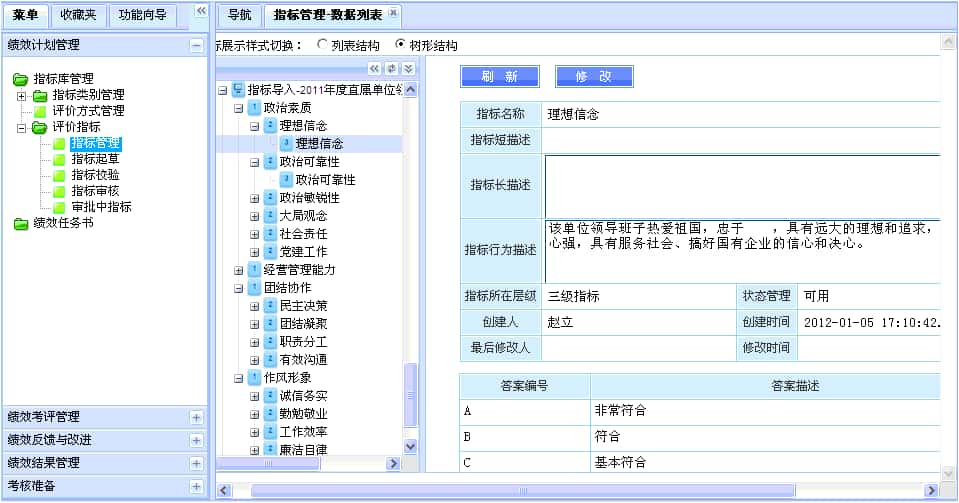This screenshot has height=503, width=959.
Task: Click the level-1 icon beside 经营管理能力
Action: pyautogui.click(x=254, y=270)
